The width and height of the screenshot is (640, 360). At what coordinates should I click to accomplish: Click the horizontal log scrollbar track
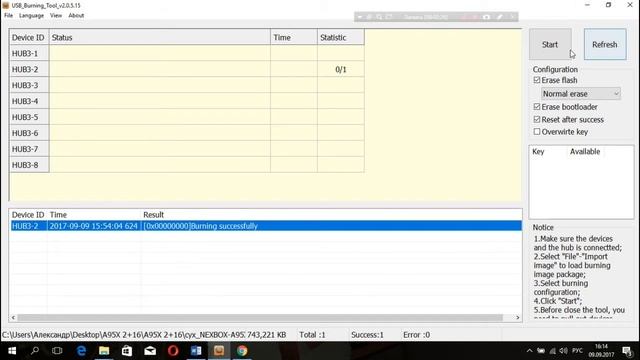260,318
